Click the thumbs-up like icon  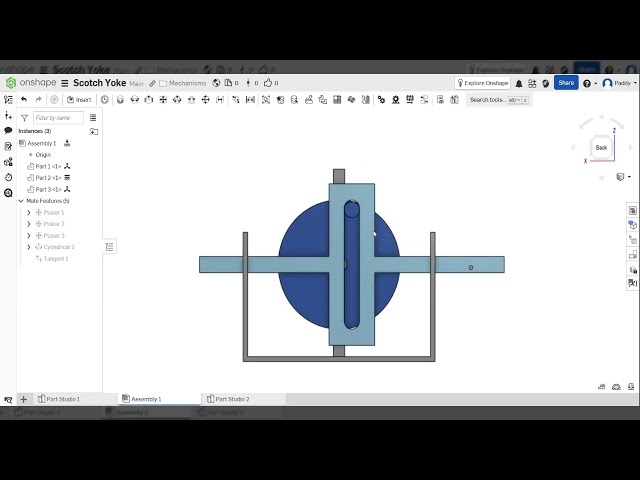[268, 83]
